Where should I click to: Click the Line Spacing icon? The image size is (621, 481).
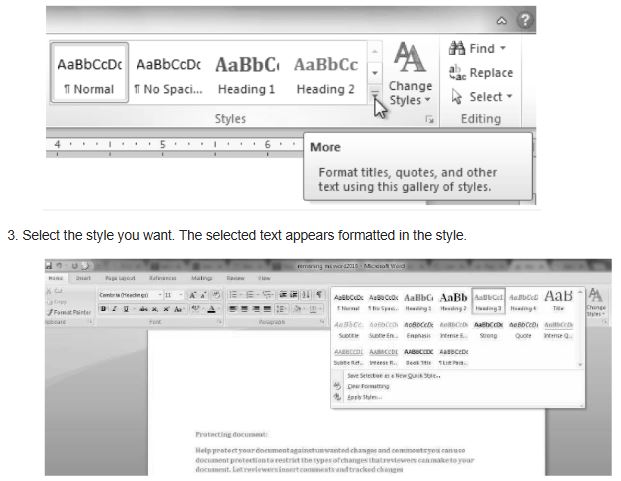pos(281,309)
